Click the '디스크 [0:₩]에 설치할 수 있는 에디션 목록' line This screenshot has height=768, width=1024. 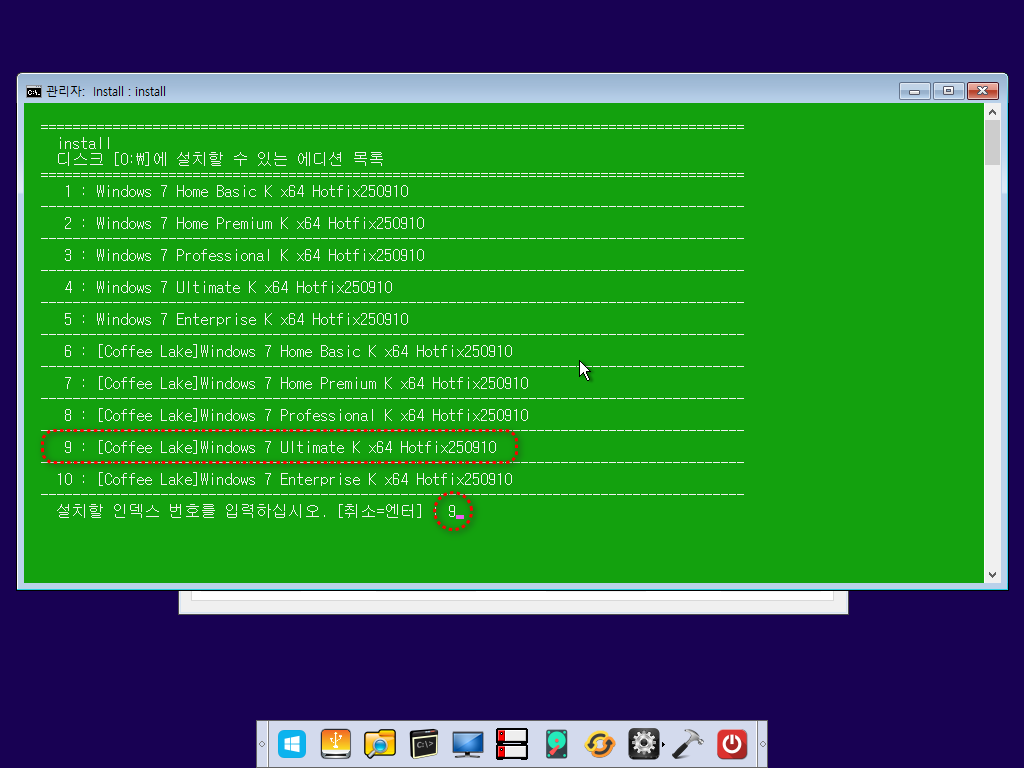pyautogui.click(x=220, y=159)
